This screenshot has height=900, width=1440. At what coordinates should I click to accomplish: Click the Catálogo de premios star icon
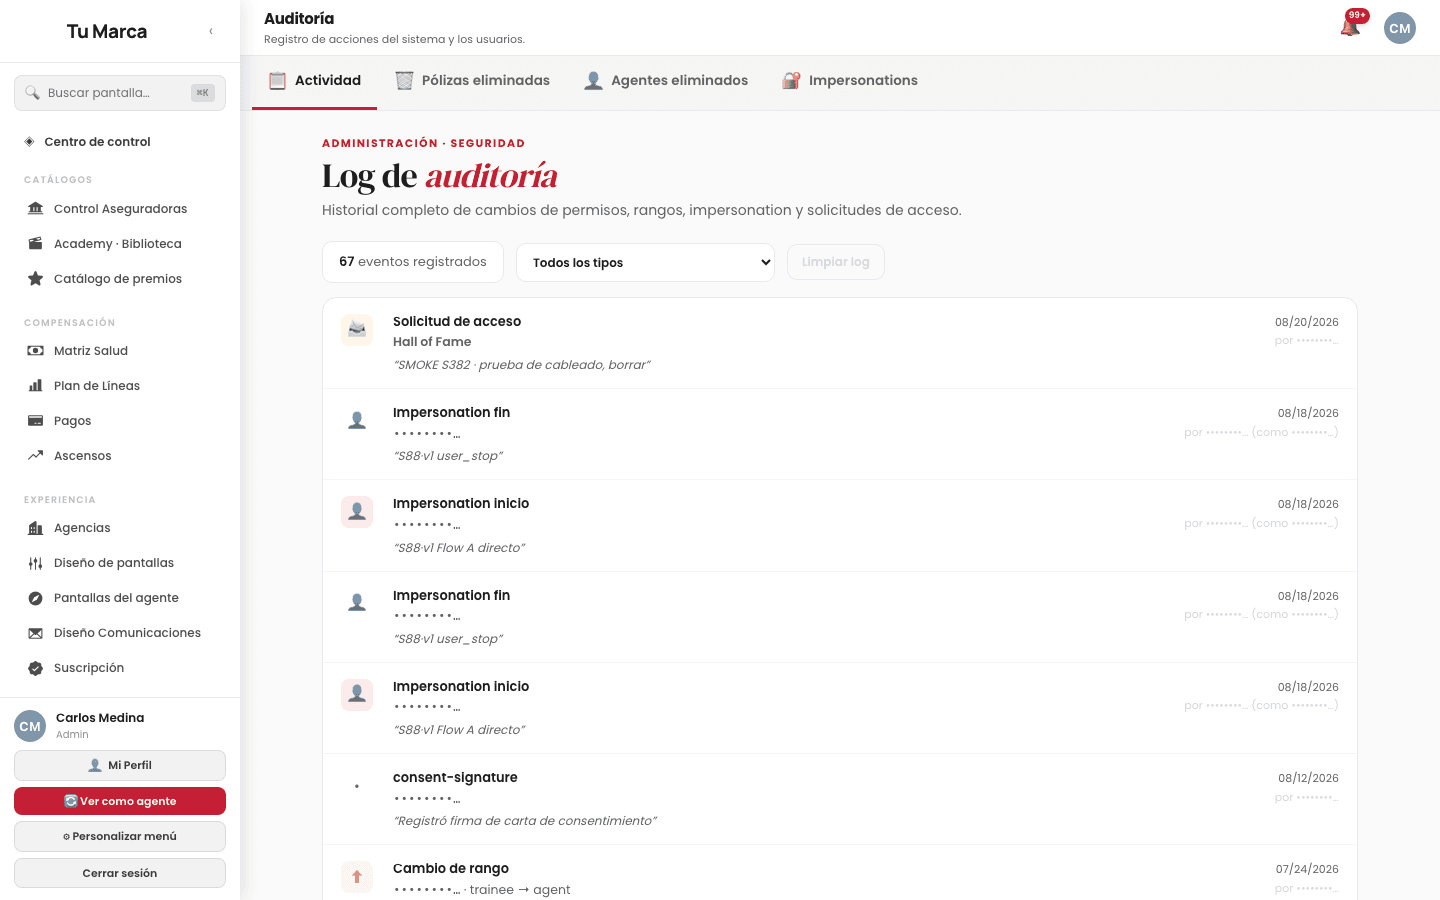36,279
